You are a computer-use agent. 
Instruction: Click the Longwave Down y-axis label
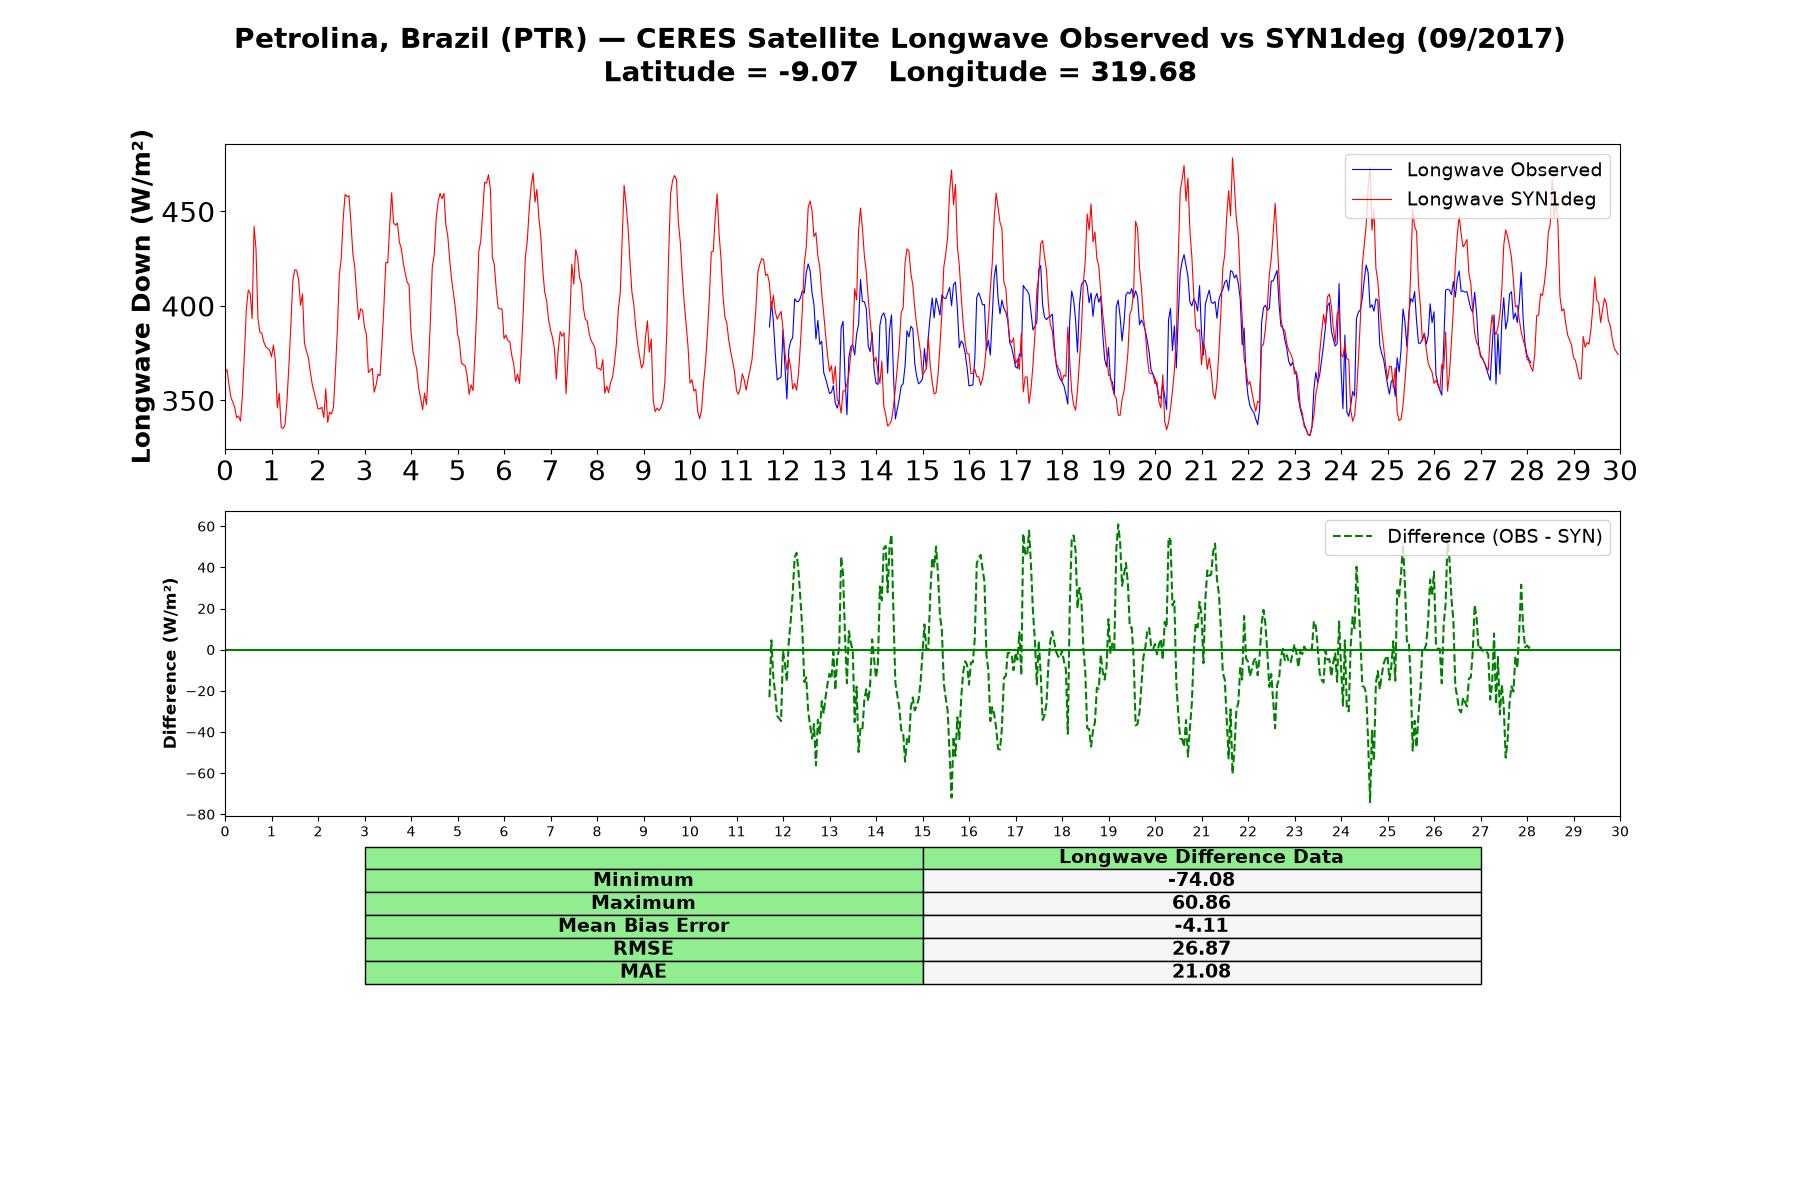pos(141,296)
